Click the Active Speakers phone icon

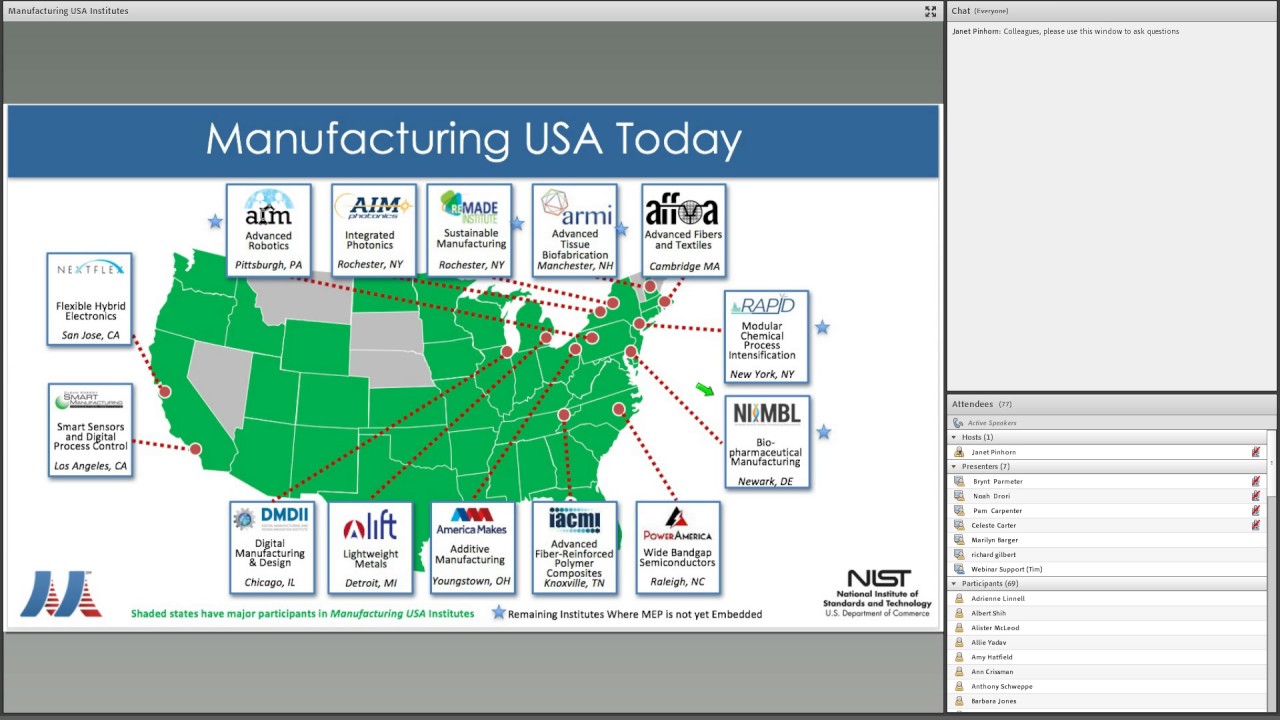958,423
